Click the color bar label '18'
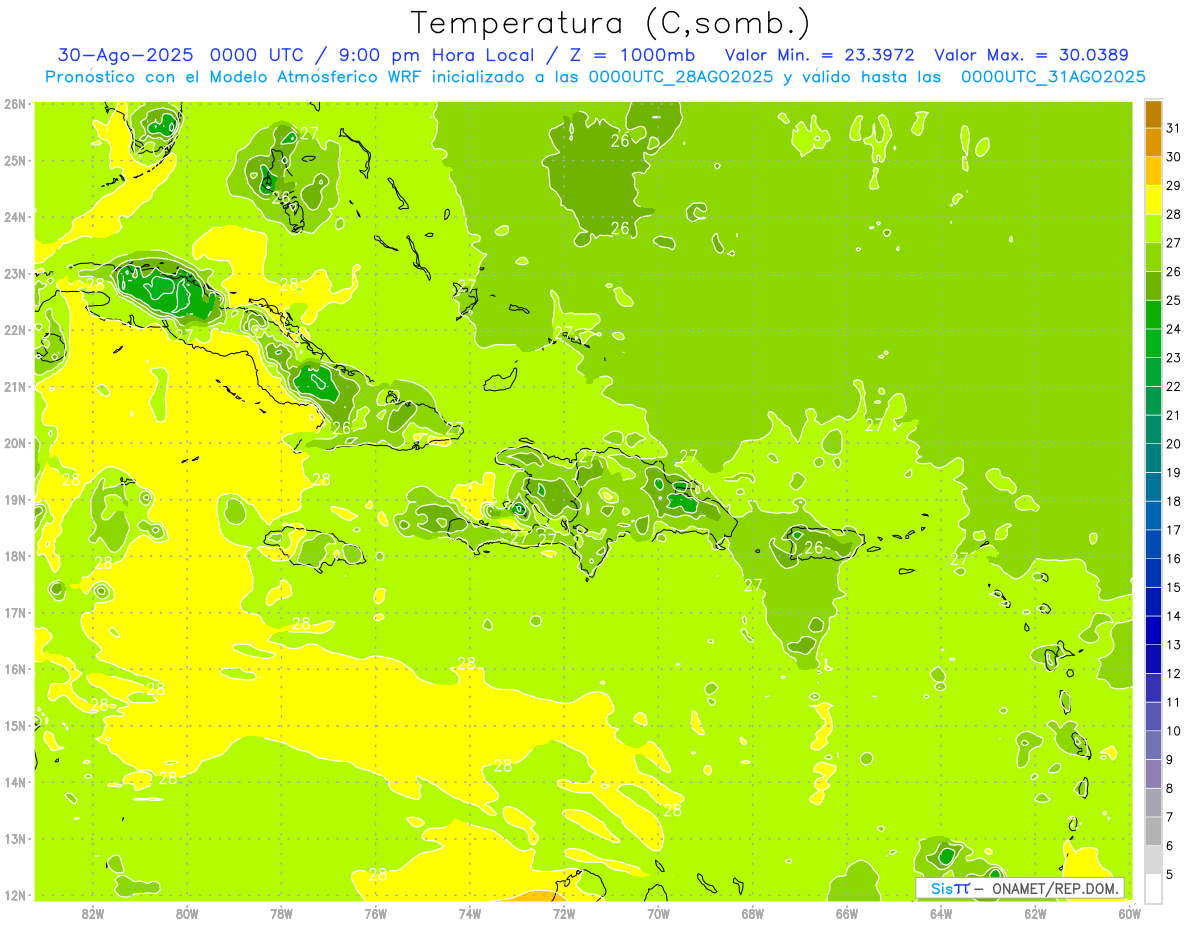 point(1174,501)
